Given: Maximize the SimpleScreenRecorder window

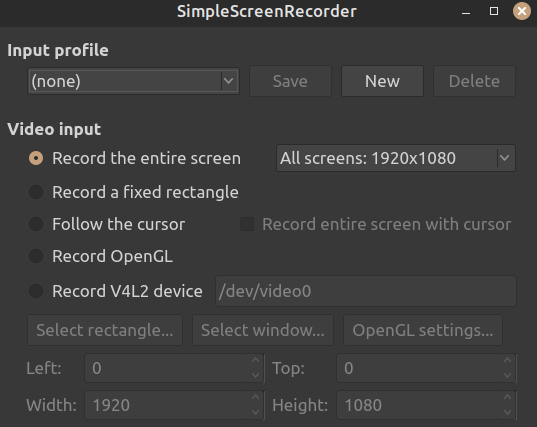Looking at the screenshot, I should (494, 11).
